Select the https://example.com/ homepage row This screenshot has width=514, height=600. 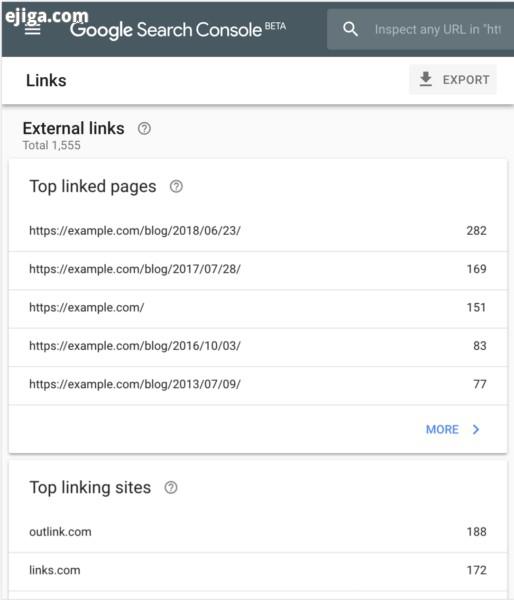pos(258,308)
